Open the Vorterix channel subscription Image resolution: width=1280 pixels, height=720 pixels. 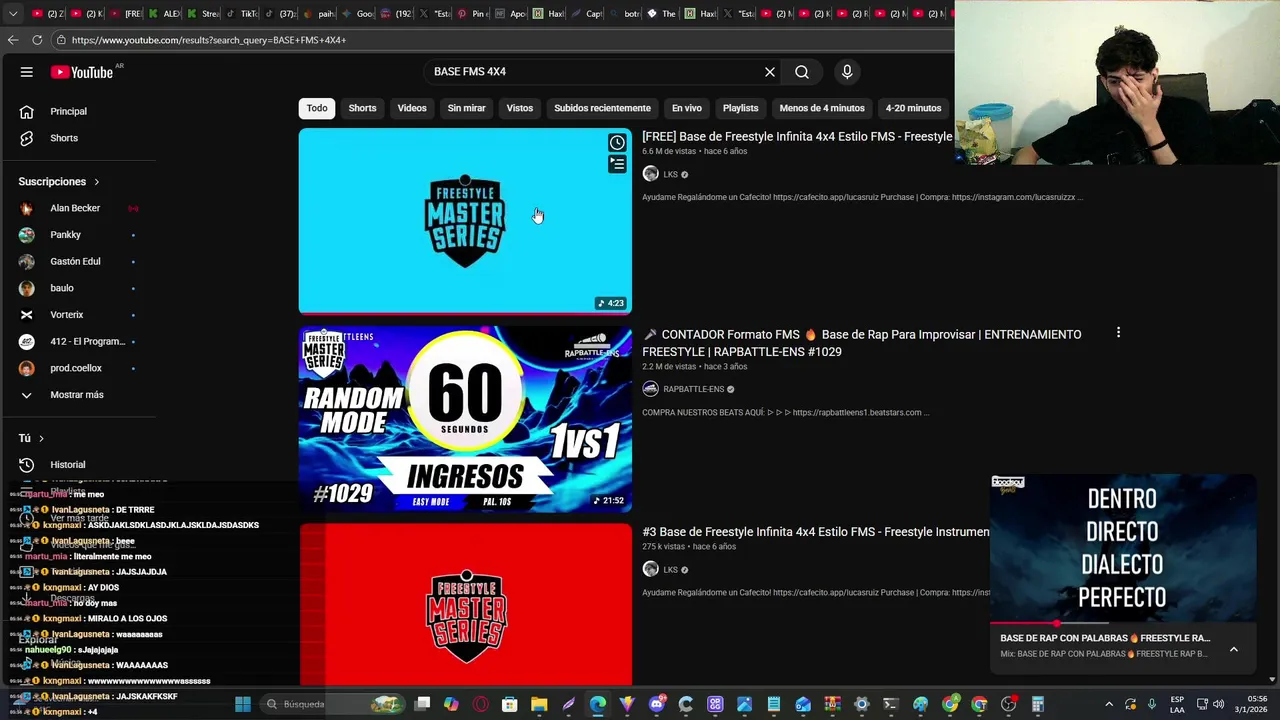pos(80,315)
